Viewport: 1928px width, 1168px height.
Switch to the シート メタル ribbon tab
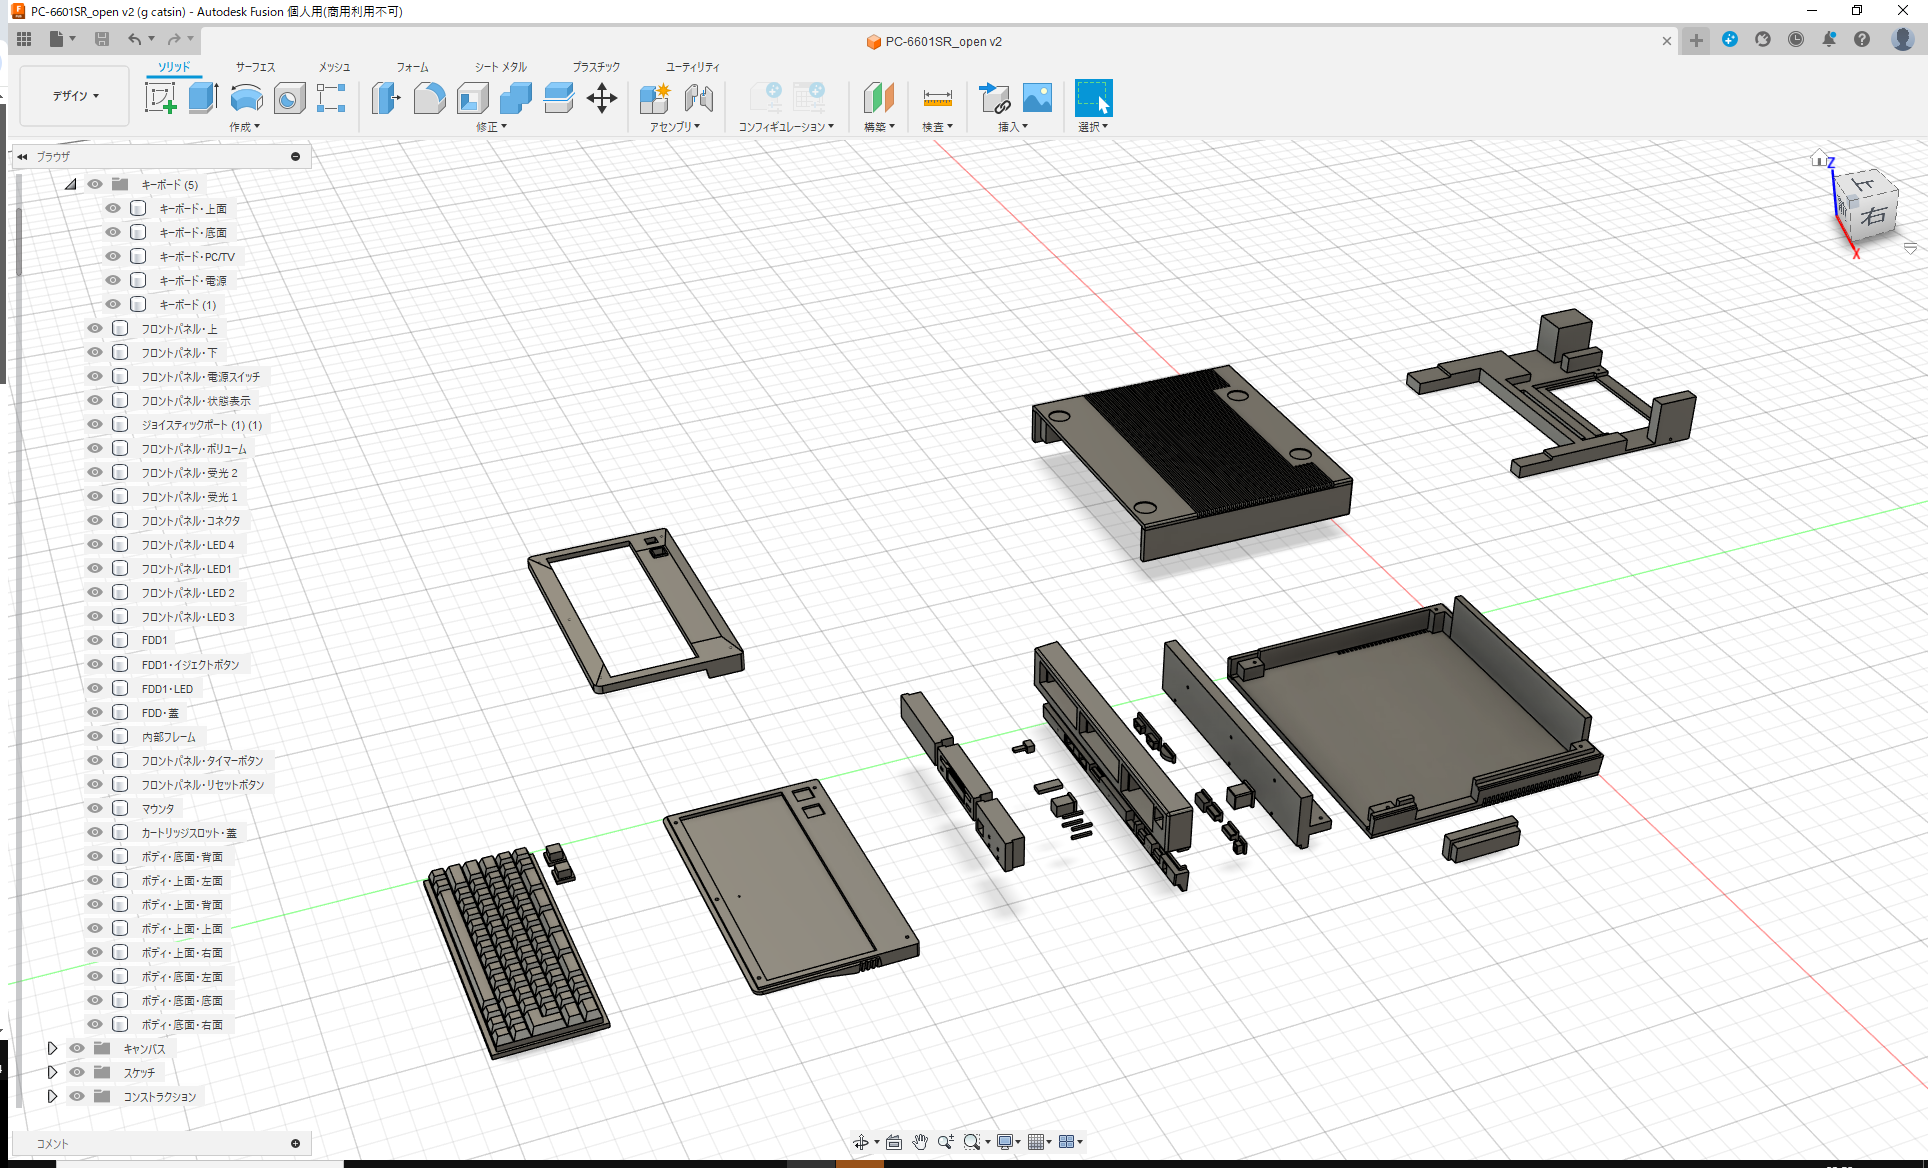[498, 67]
